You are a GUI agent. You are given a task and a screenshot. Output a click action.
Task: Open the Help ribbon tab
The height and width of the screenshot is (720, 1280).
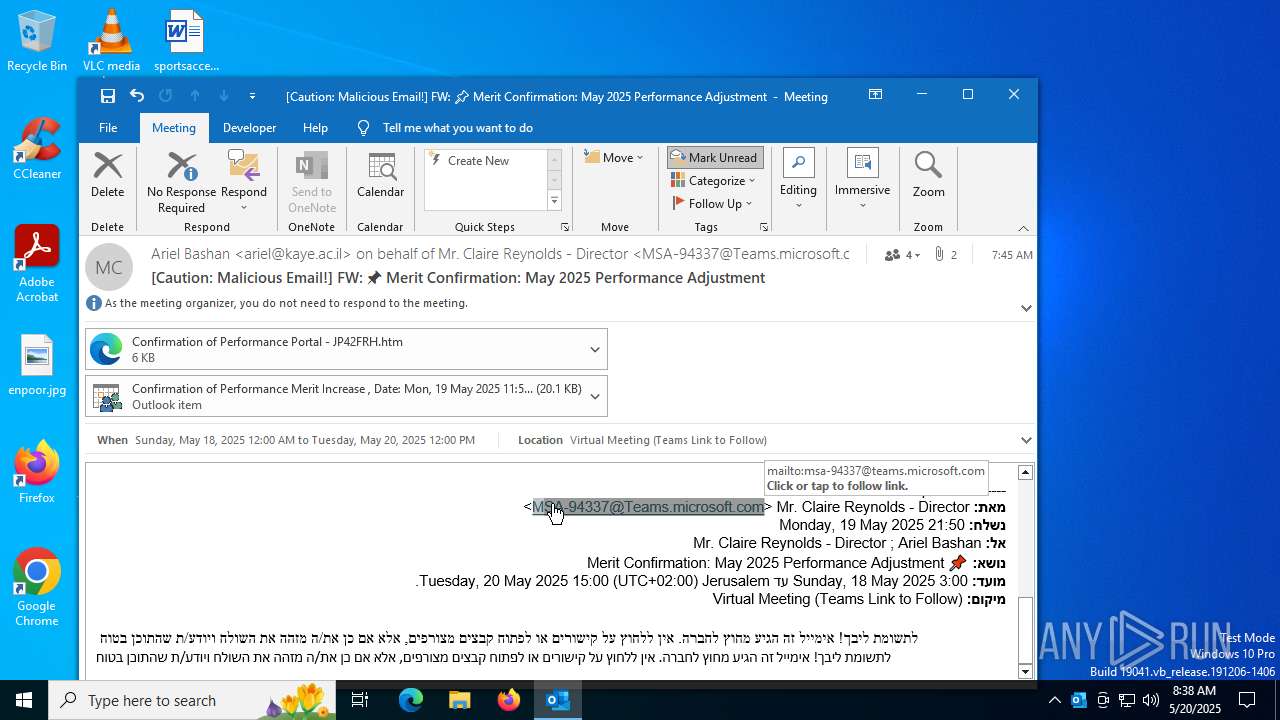coord(315,128)
